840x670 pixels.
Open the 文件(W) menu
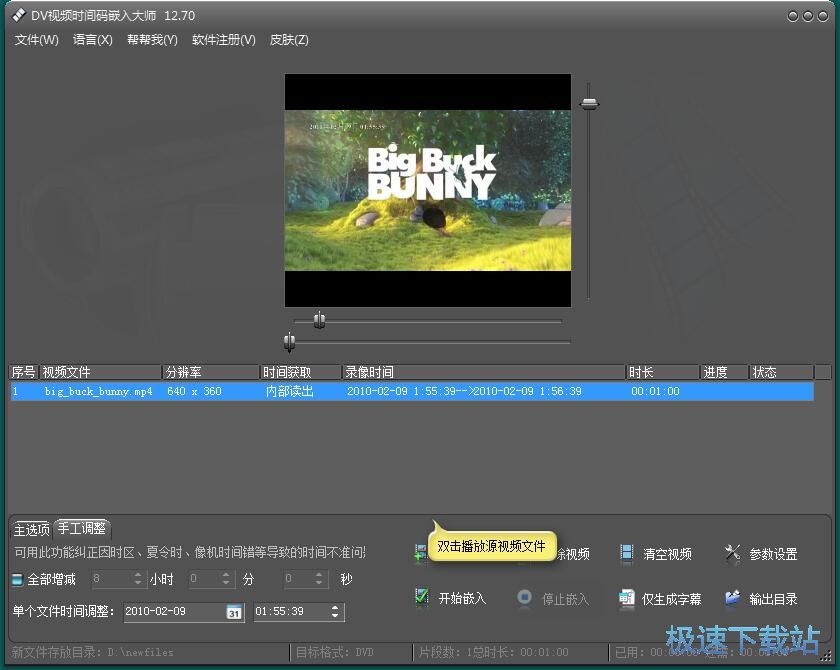(36, 40)
